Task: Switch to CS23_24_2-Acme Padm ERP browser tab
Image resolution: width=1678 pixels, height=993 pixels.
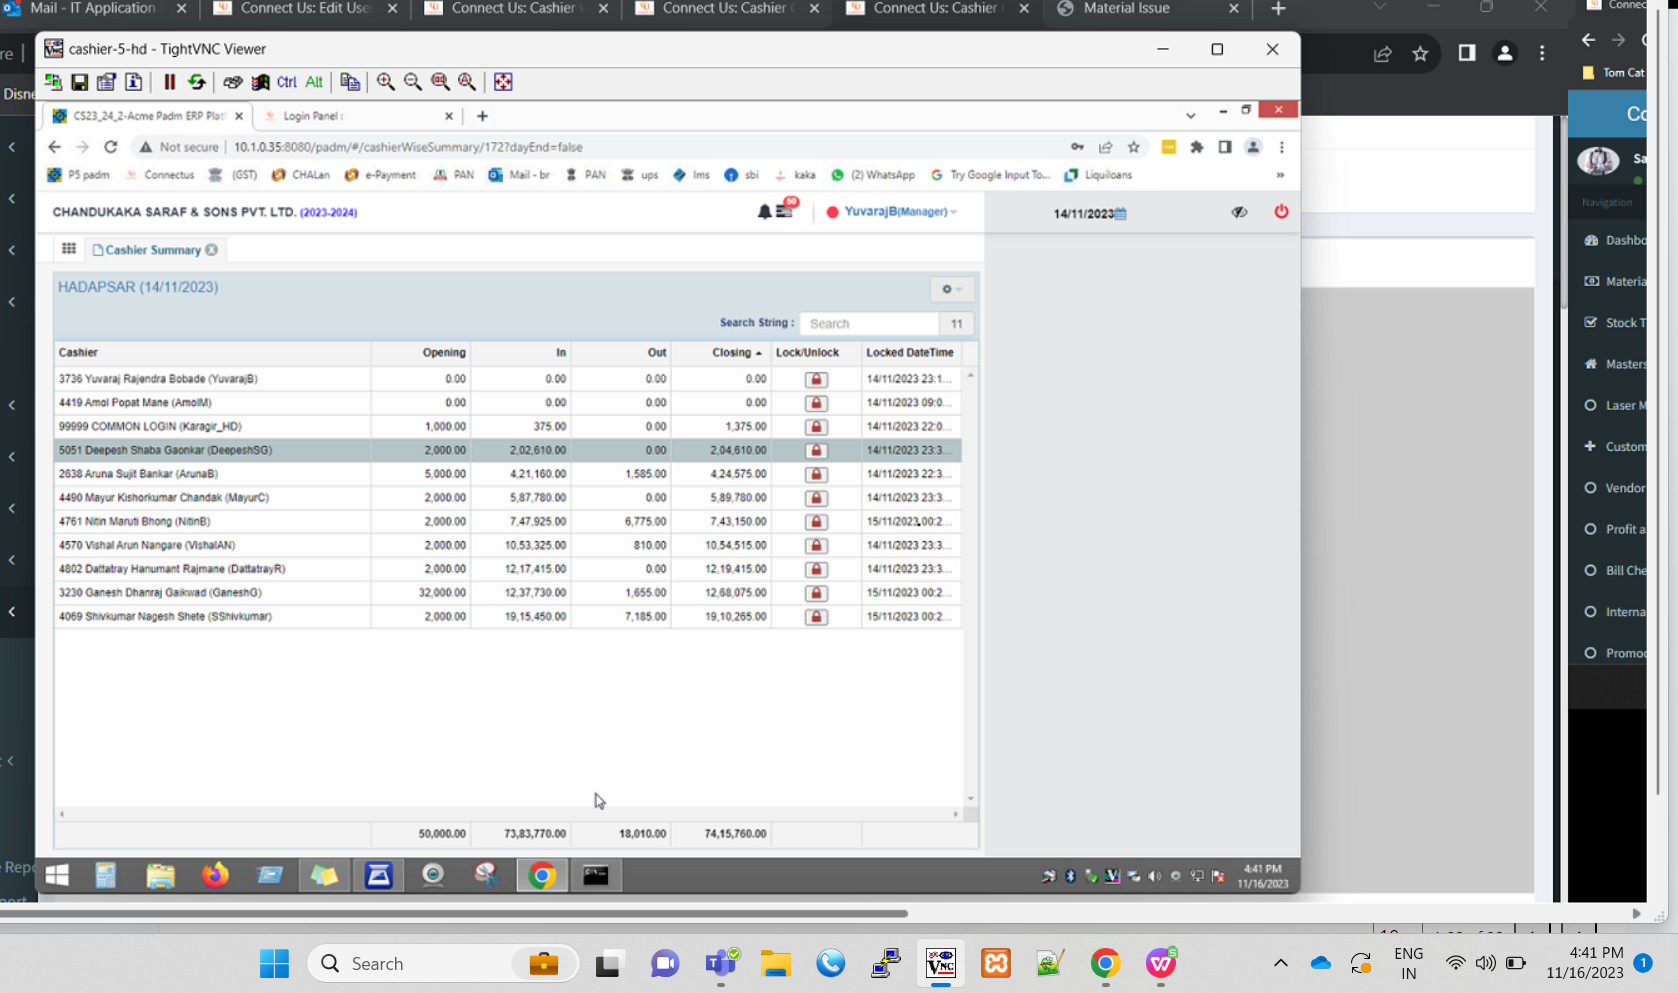Action: (x=148, y=116)
